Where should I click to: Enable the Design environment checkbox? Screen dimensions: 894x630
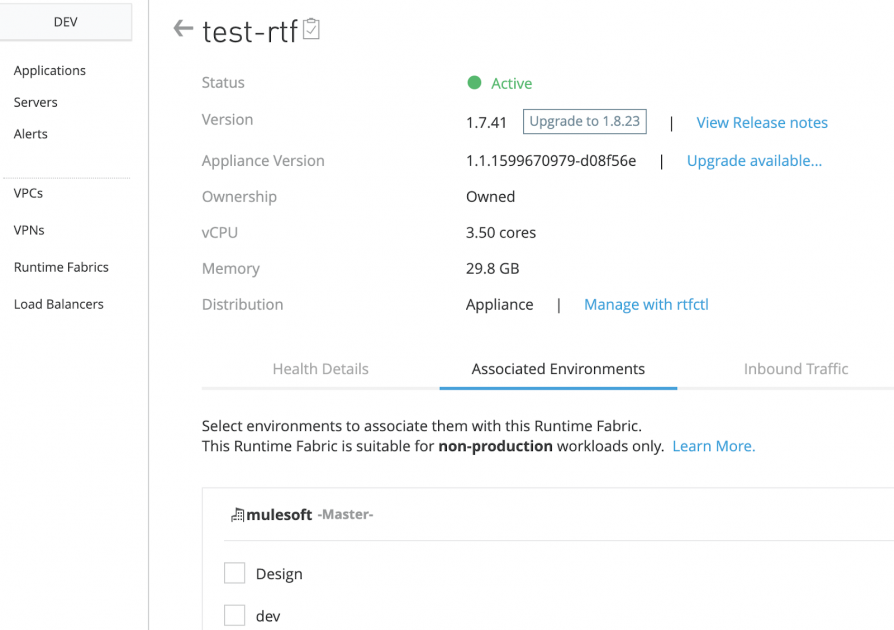coord(234,572)
